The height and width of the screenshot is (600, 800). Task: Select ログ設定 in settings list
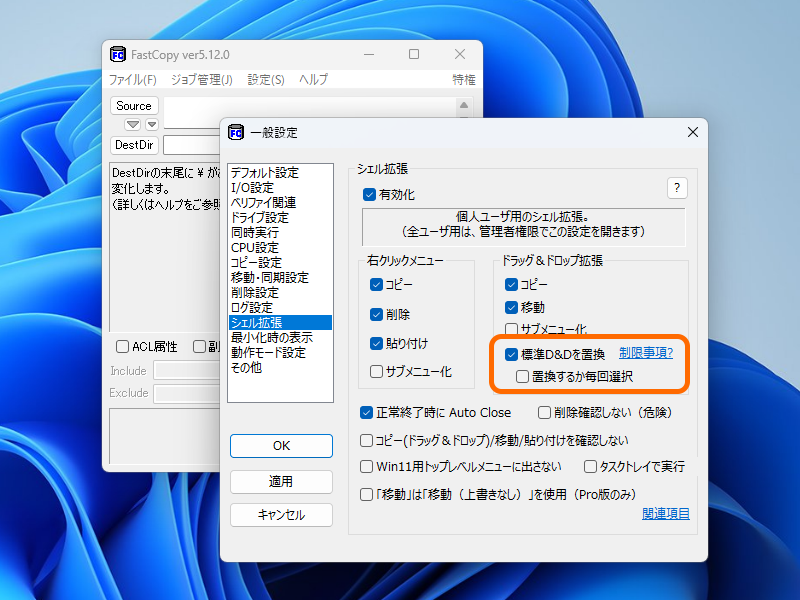coord(280,308)
